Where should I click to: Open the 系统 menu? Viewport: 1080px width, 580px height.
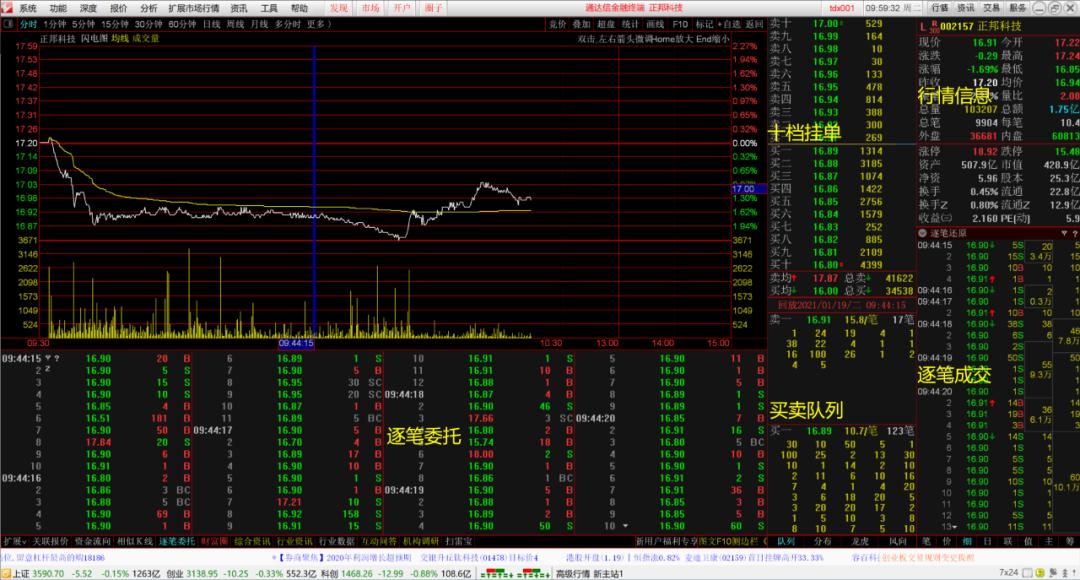click(x=28, y=8)
